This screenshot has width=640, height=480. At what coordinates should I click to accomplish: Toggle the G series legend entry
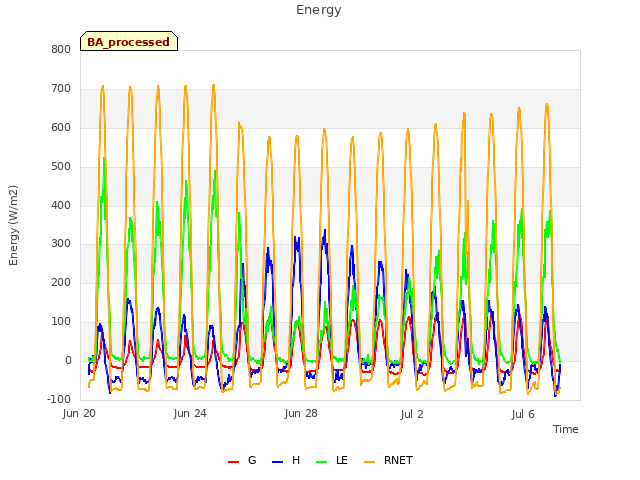(242, 460)
